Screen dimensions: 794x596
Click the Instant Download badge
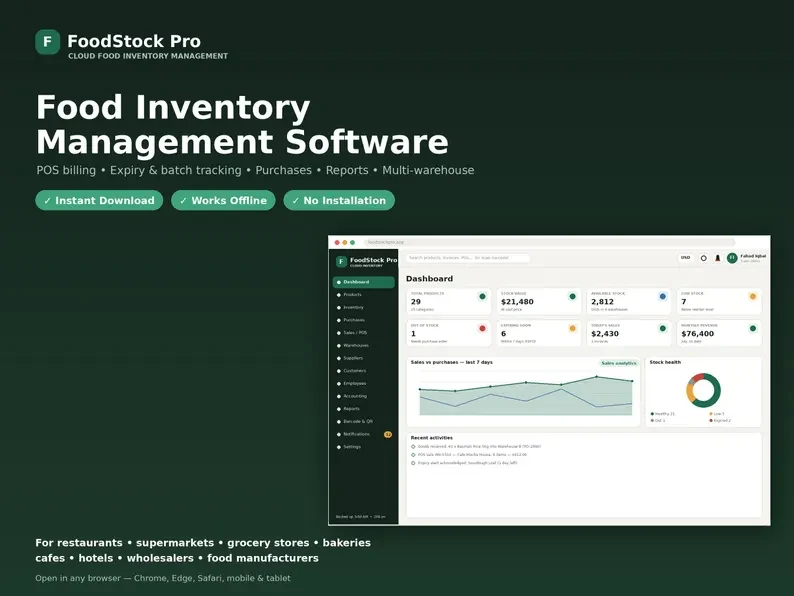[x=99, y=201]
